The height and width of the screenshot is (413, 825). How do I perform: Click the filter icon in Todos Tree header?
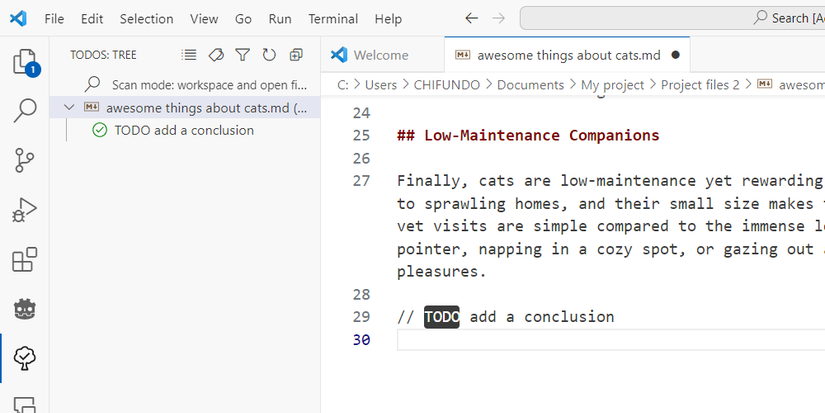coord(242,55)
